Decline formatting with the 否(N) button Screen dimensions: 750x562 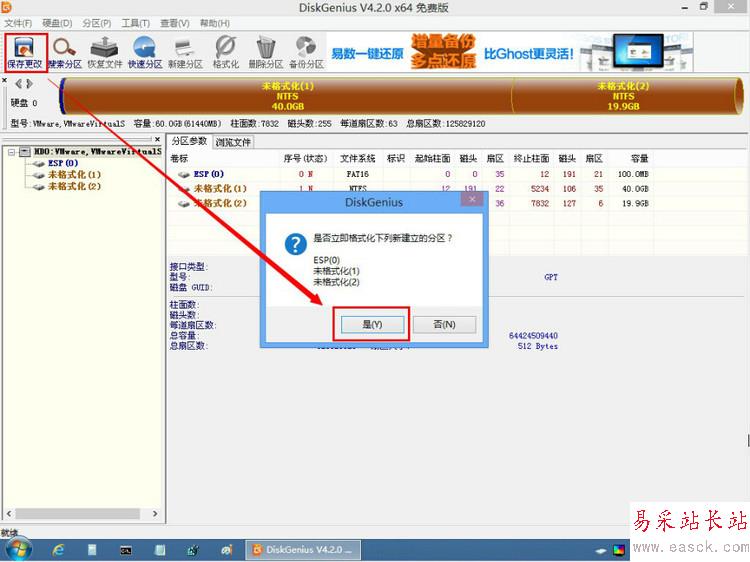pyautogui.click(x=444, y=324)
